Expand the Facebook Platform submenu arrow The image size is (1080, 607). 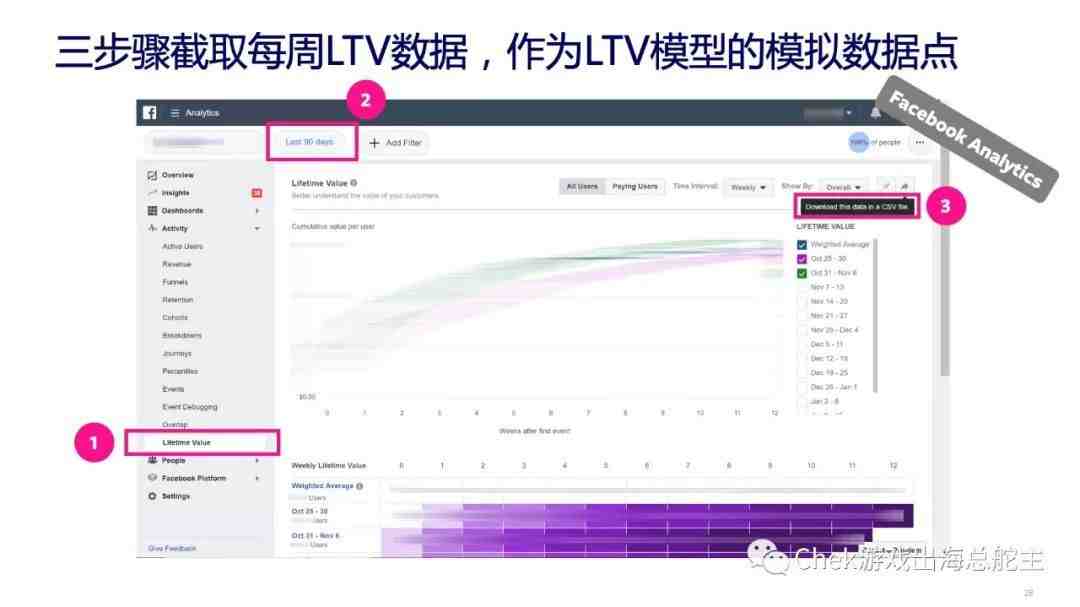257,478
